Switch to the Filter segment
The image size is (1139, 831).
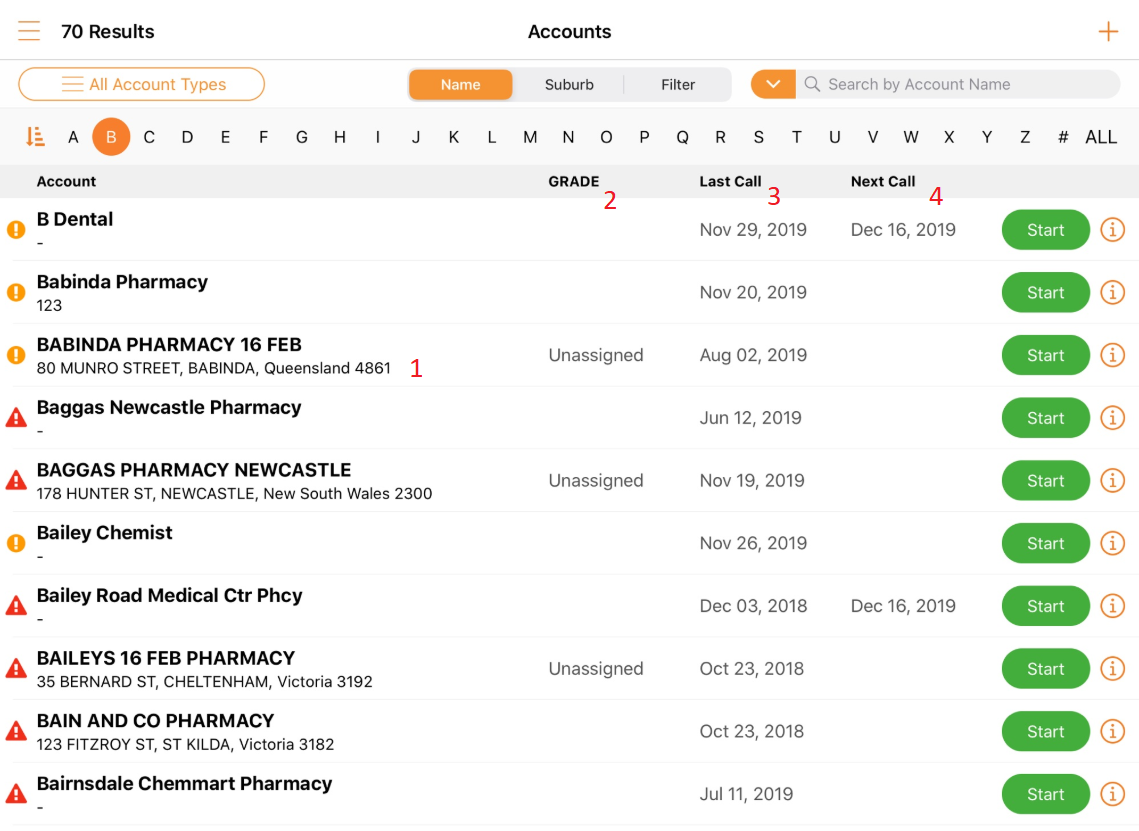click(x=678, y=84)
